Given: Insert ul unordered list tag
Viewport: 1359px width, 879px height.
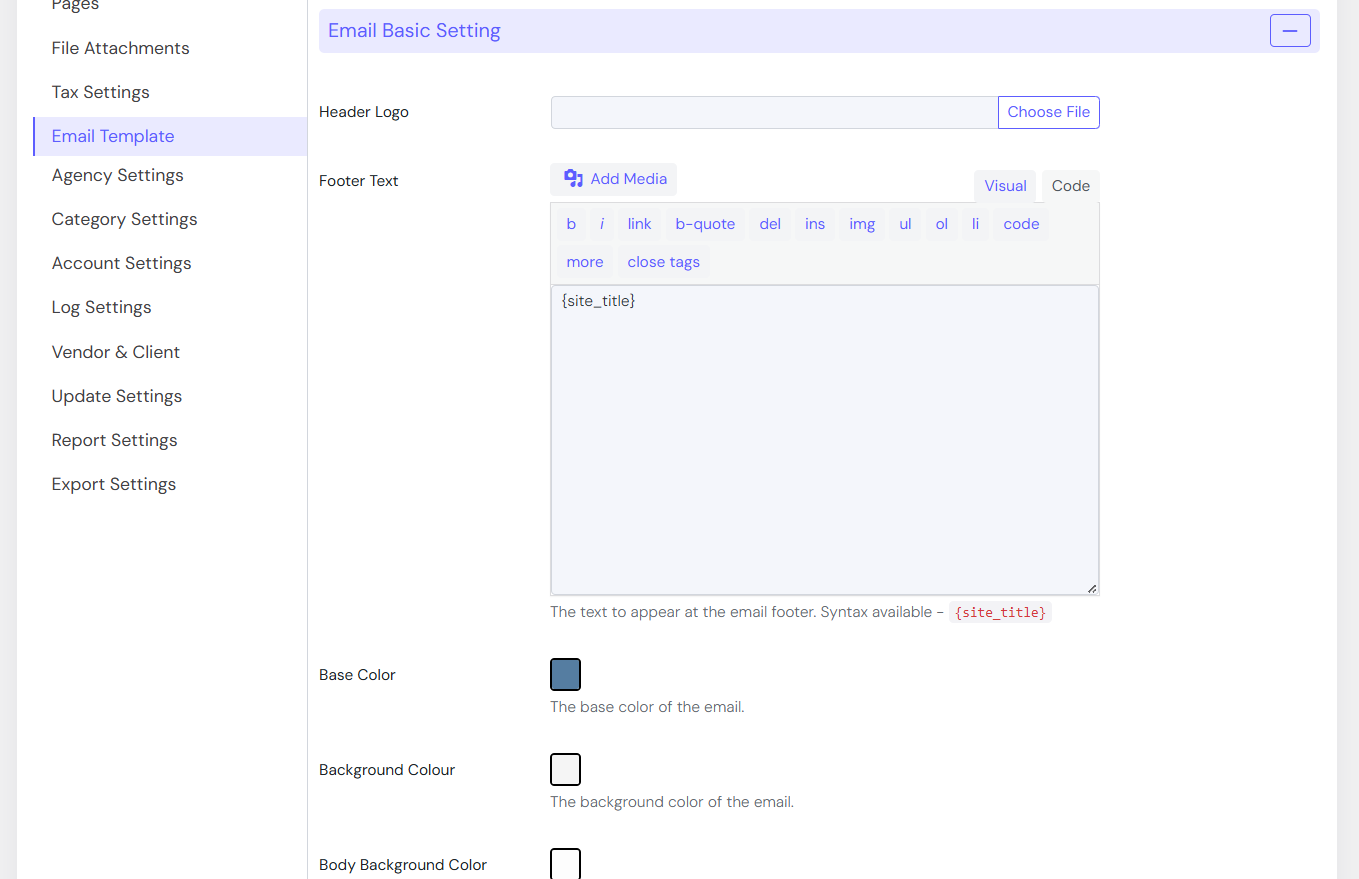Looking at the screenshot, I should tap(905, 224).
